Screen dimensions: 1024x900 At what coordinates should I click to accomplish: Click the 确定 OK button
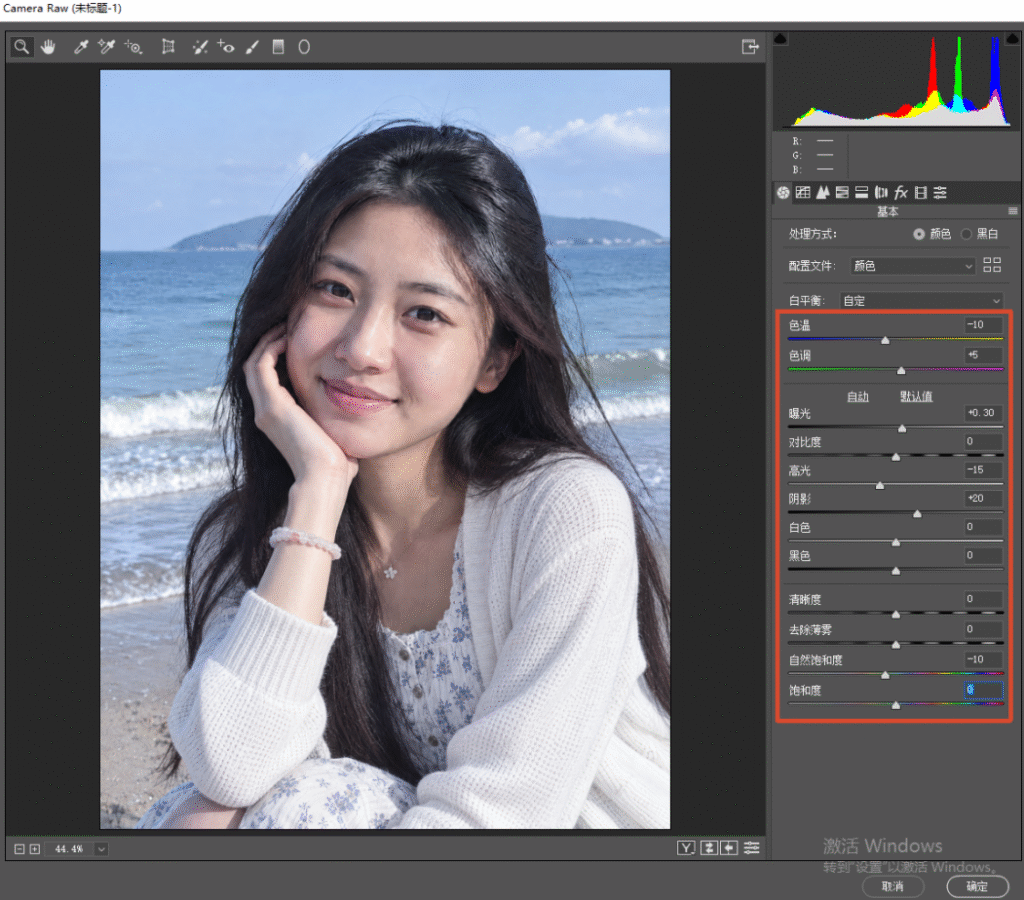[978, 886]
